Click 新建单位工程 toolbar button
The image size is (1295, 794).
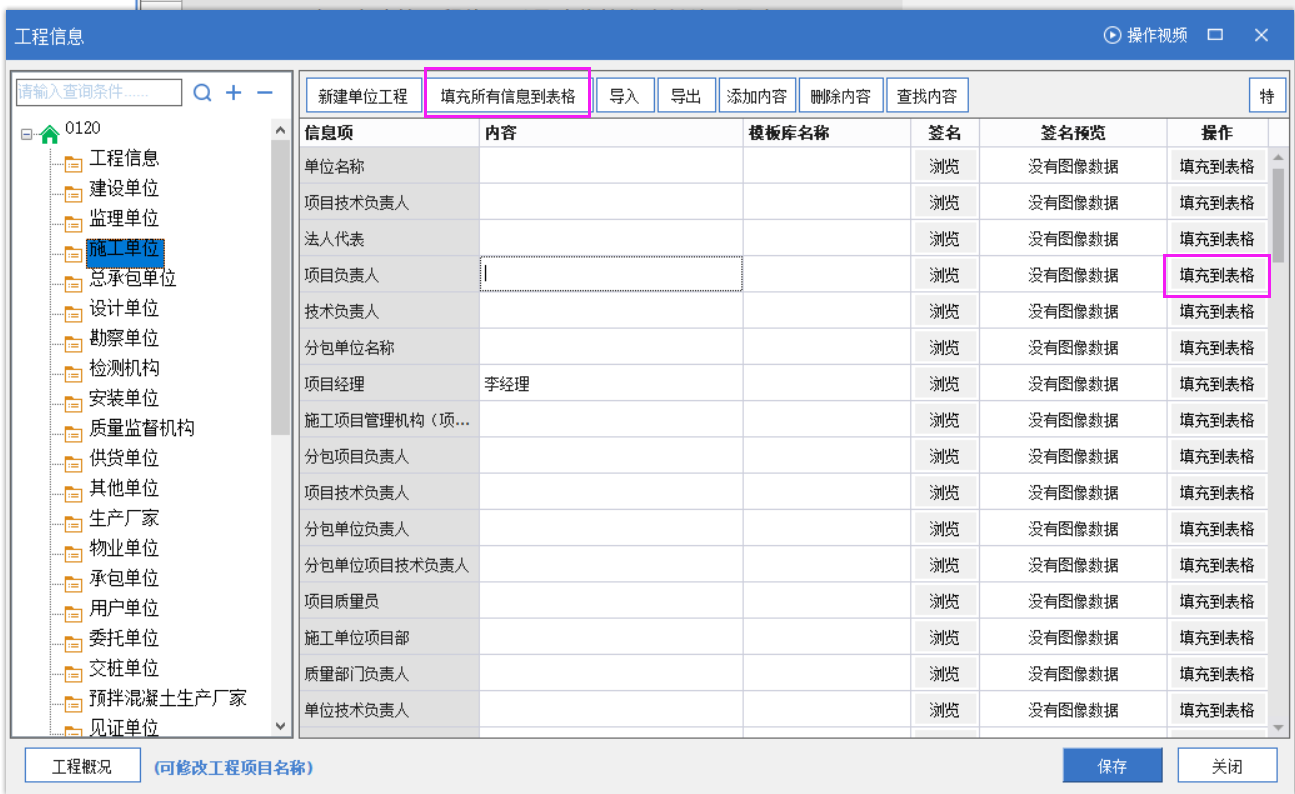pos(363,96)
